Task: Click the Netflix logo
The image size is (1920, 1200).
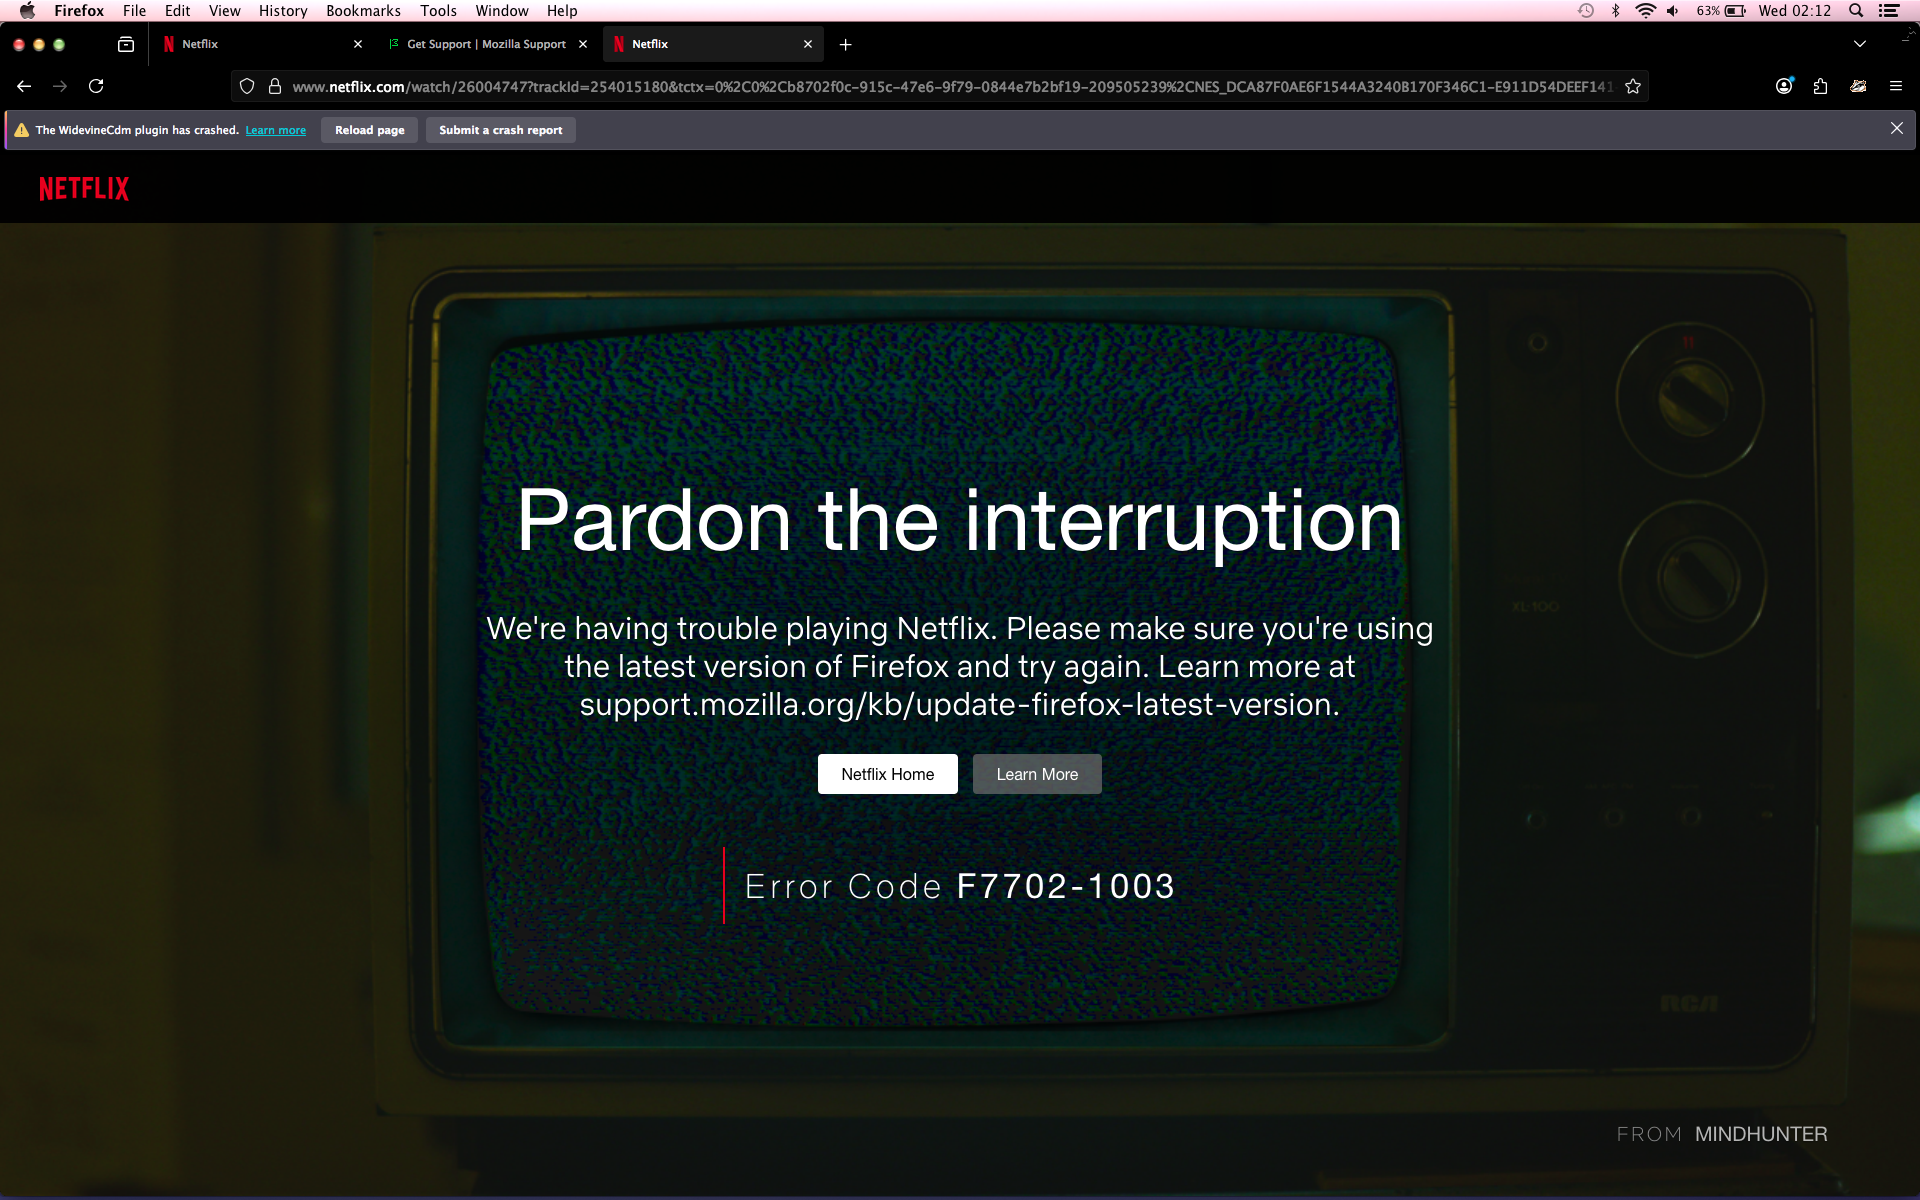Action: [84, 189]
